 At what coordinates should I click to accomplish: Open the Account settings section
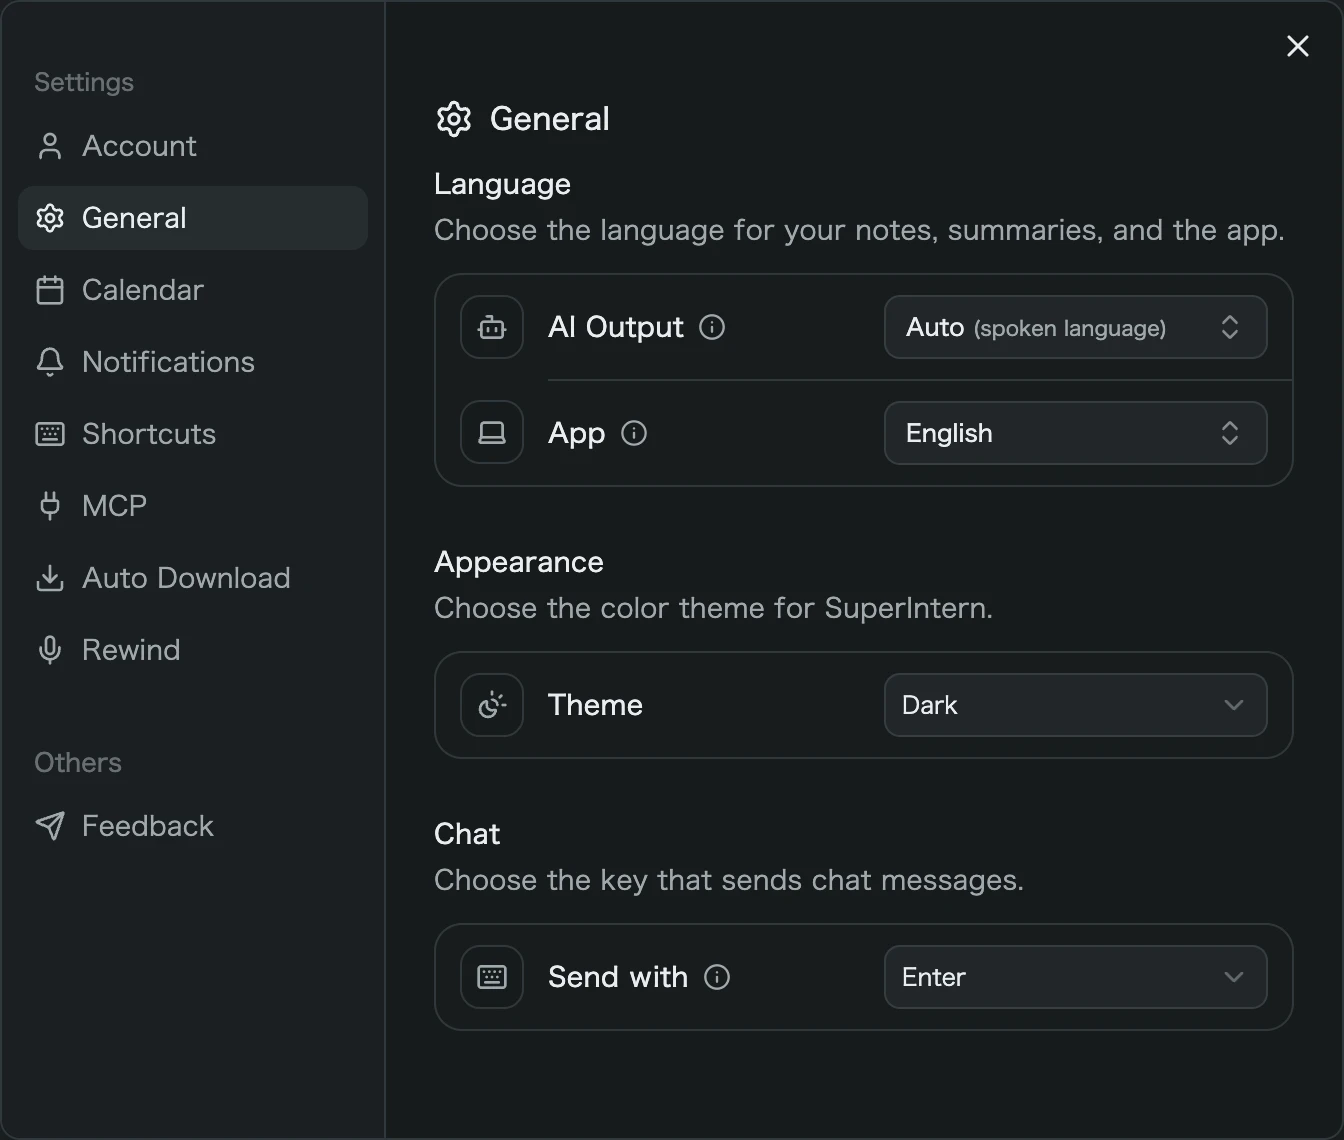click(x=193, y=146)
